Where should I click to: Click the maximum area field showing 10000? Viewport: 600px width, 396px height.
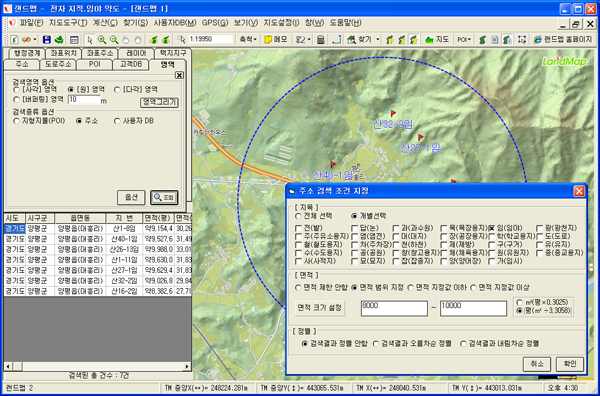[473, 308]
